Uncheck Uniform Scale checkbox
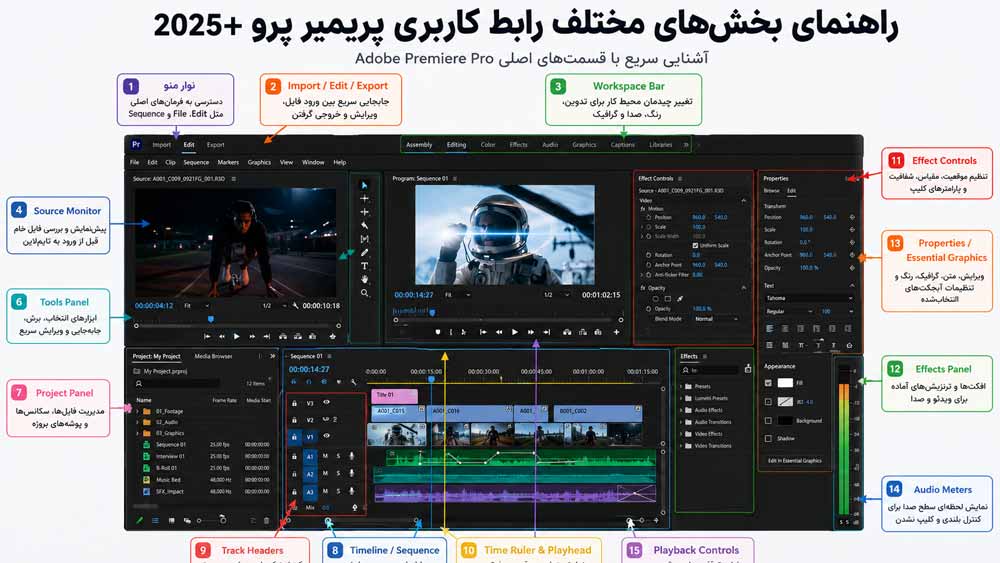 695,245
